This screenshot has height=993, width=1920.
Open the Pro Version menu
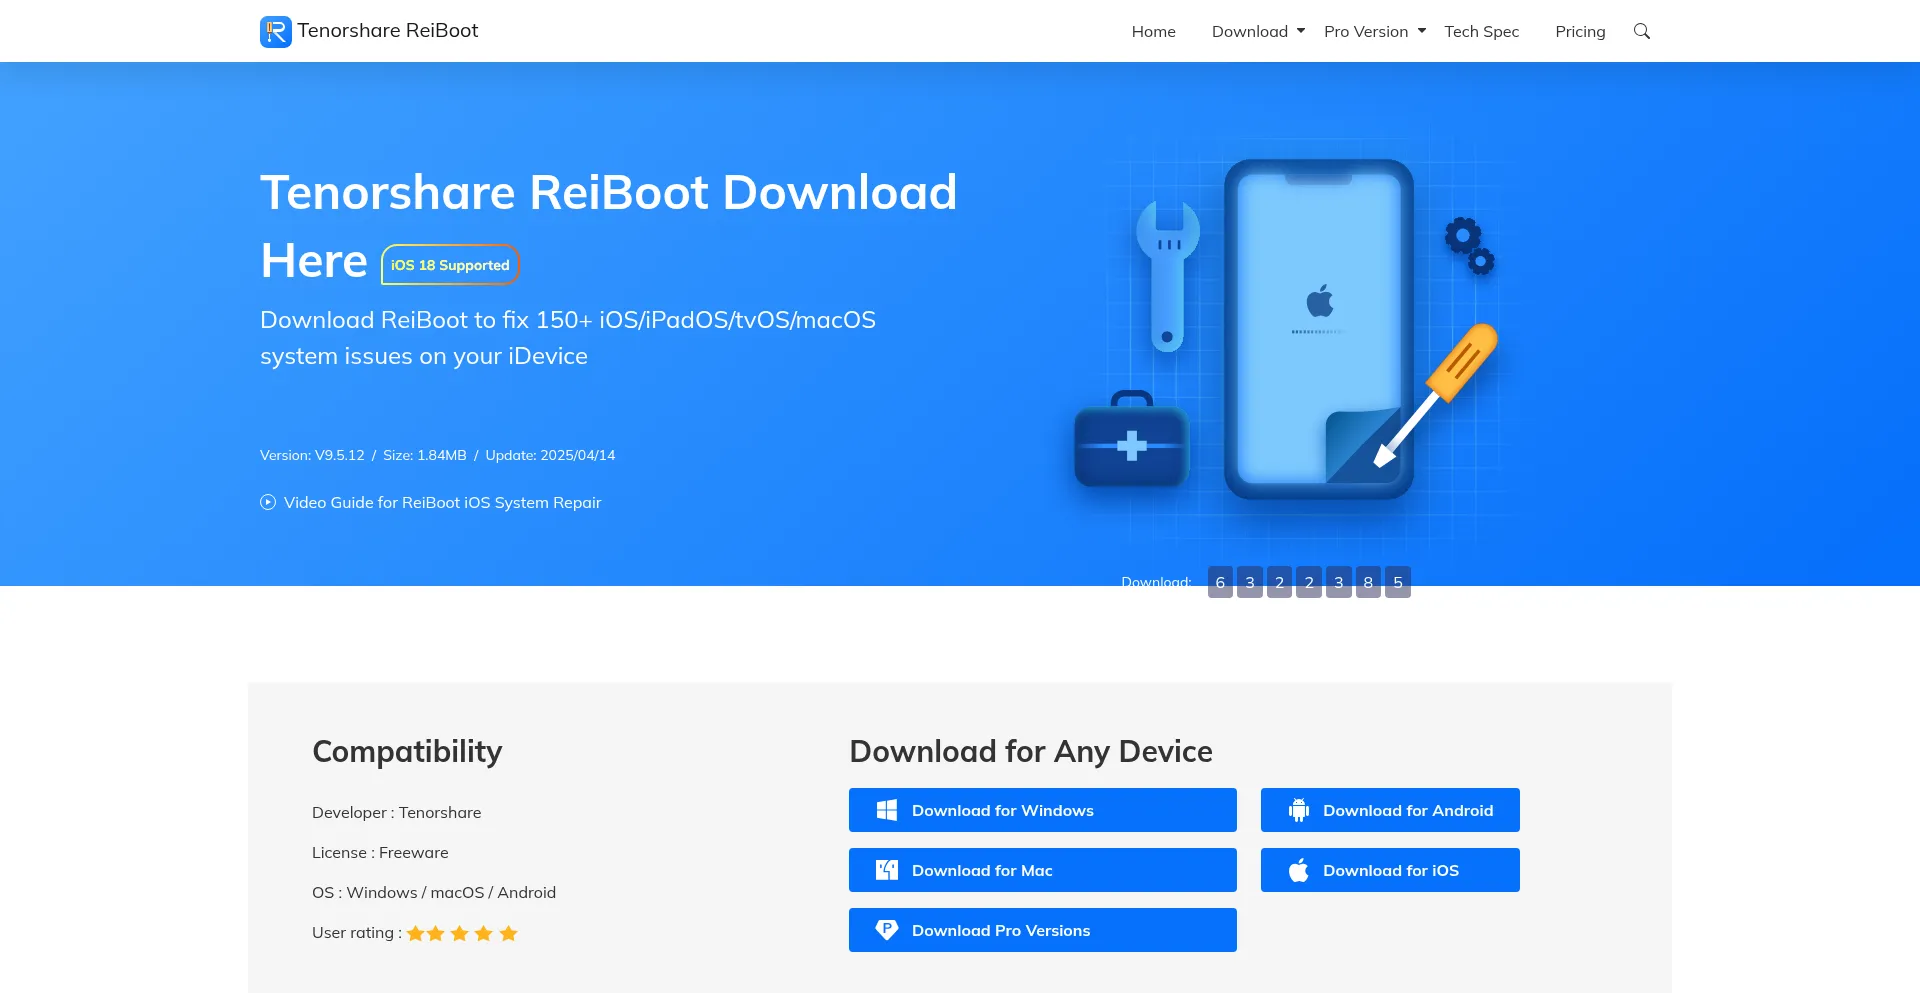coord(1366,31)
